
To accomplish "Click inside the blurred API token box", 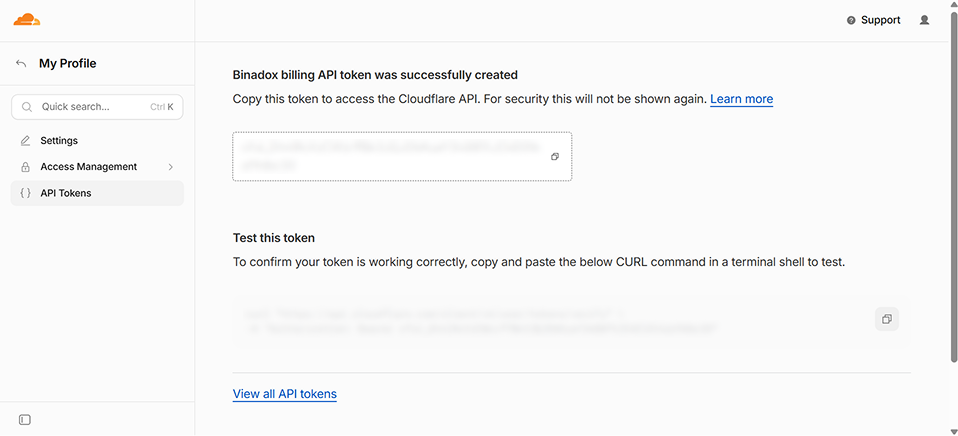I will tap(402, 156).
